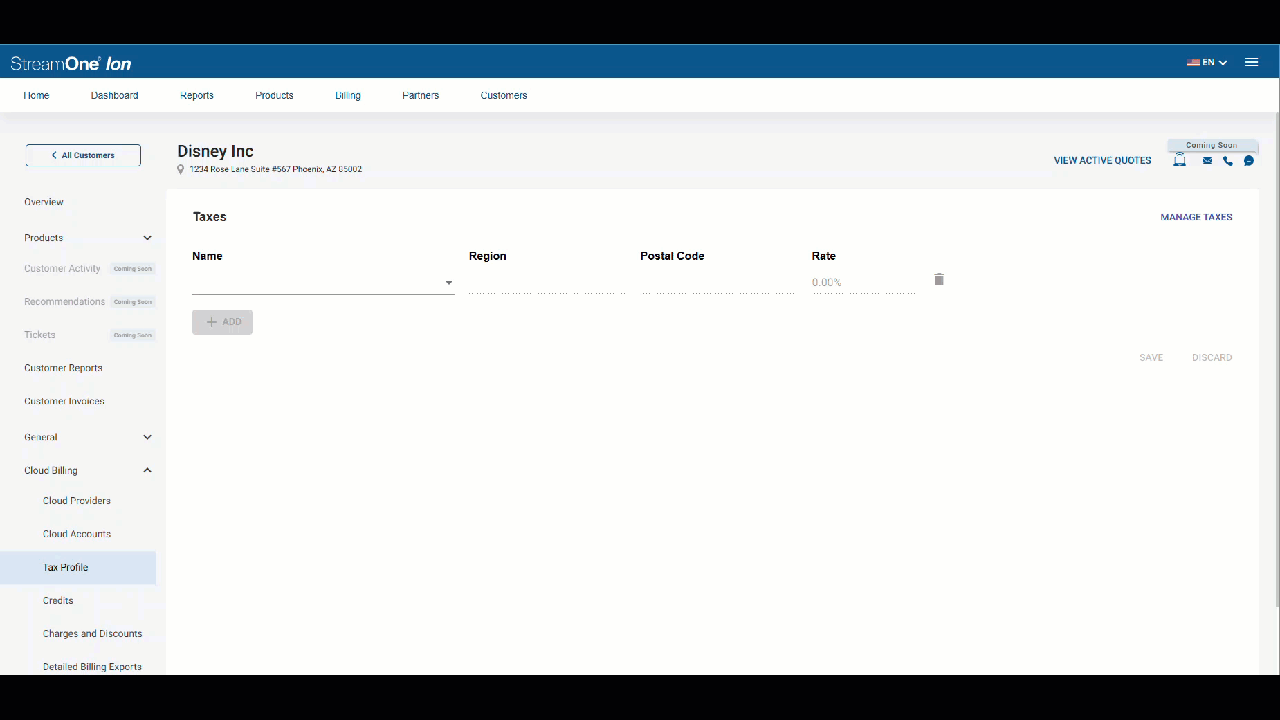Open Cloud Accounts in sidebar
This screenshot has width=1280, height=720.
(77, 534)
